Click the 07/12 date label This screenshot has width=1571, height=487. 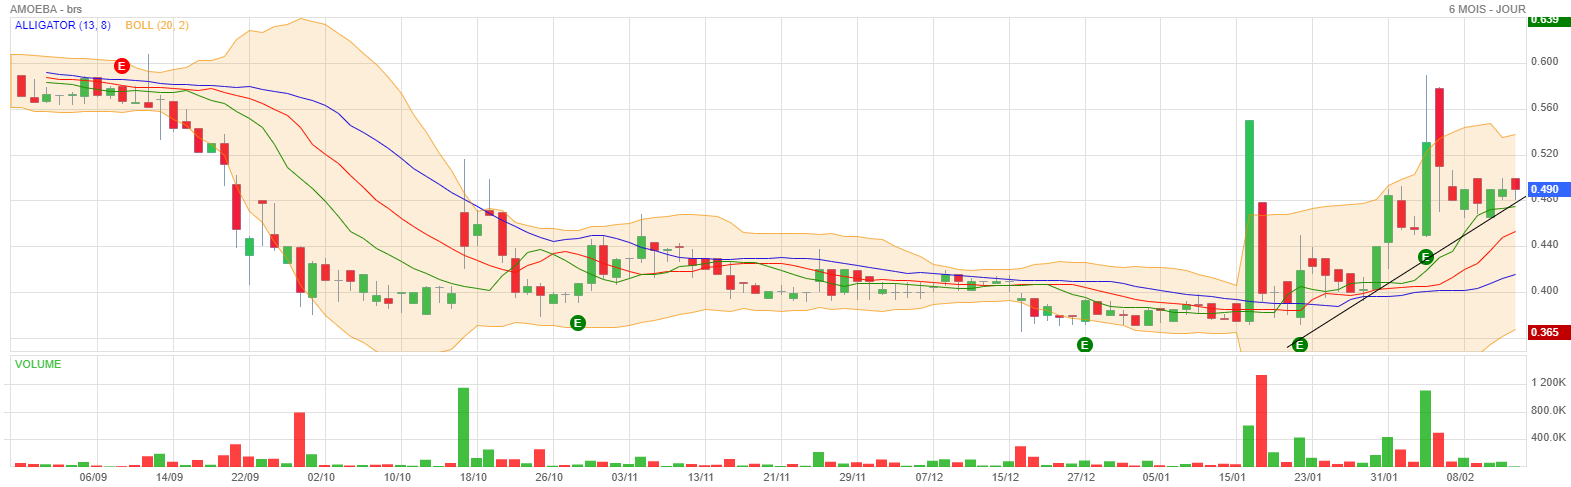929,478
